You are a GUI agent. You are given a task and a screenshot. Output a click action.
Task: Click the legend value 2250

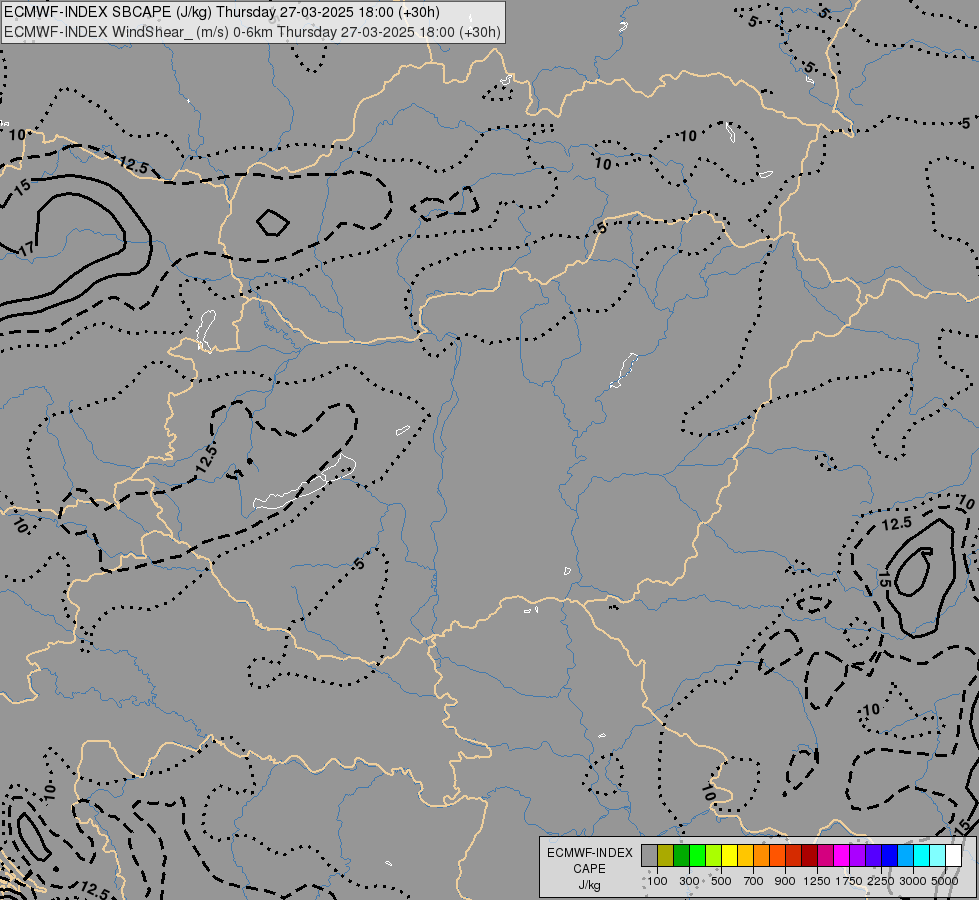(x=881, y=881)
